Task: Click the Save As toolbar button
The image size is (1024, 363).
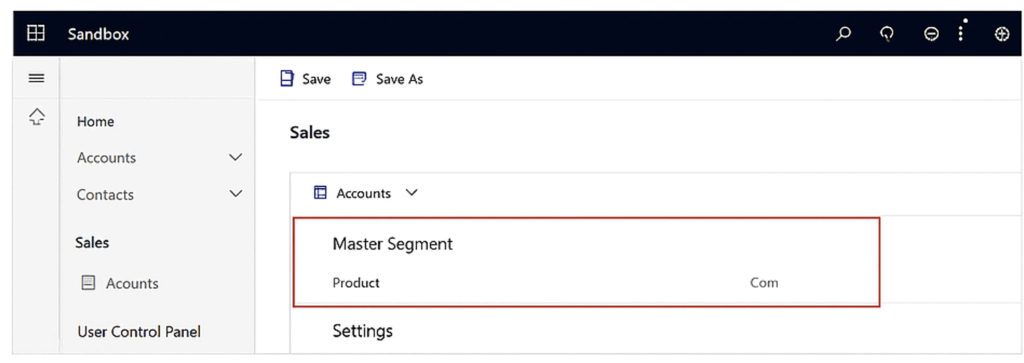Action: click(387, 79)
